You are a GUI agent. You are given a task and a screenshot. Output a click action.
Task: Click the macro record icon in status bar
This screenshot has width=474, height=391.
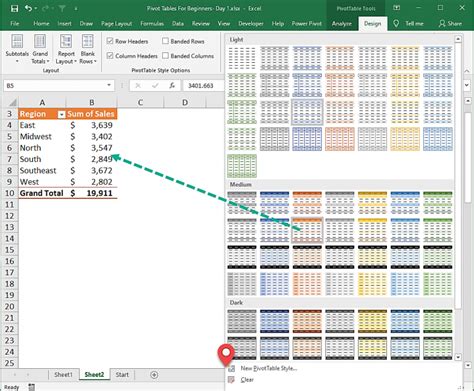[x=32, y=387]
